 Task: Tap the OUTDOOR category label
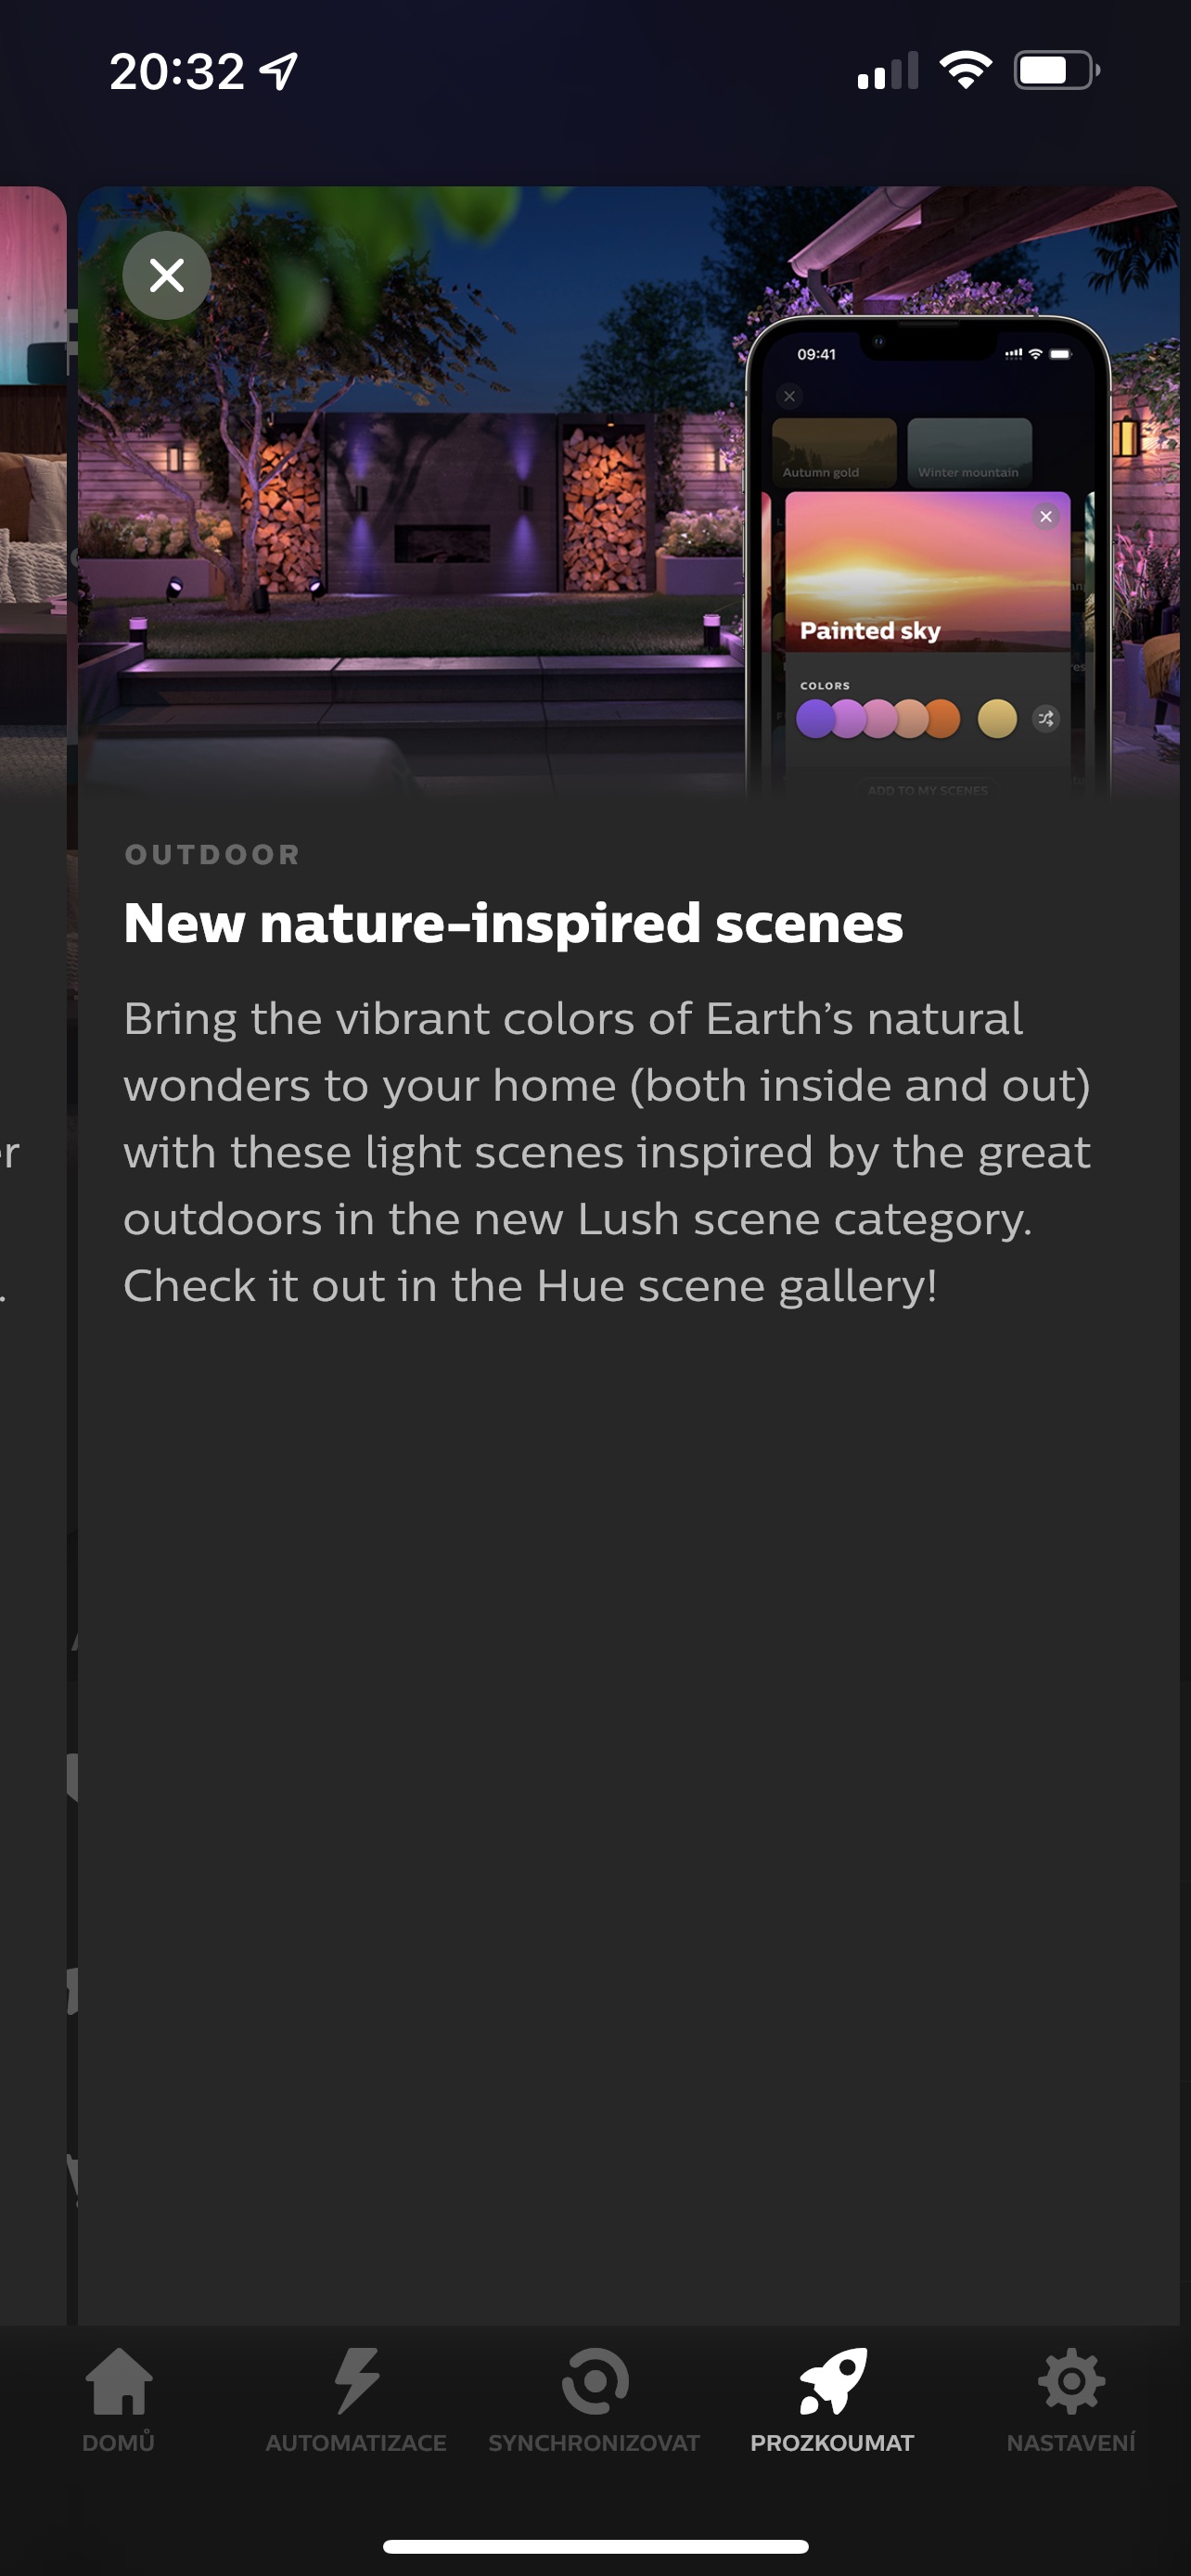(x=212, y=854)
